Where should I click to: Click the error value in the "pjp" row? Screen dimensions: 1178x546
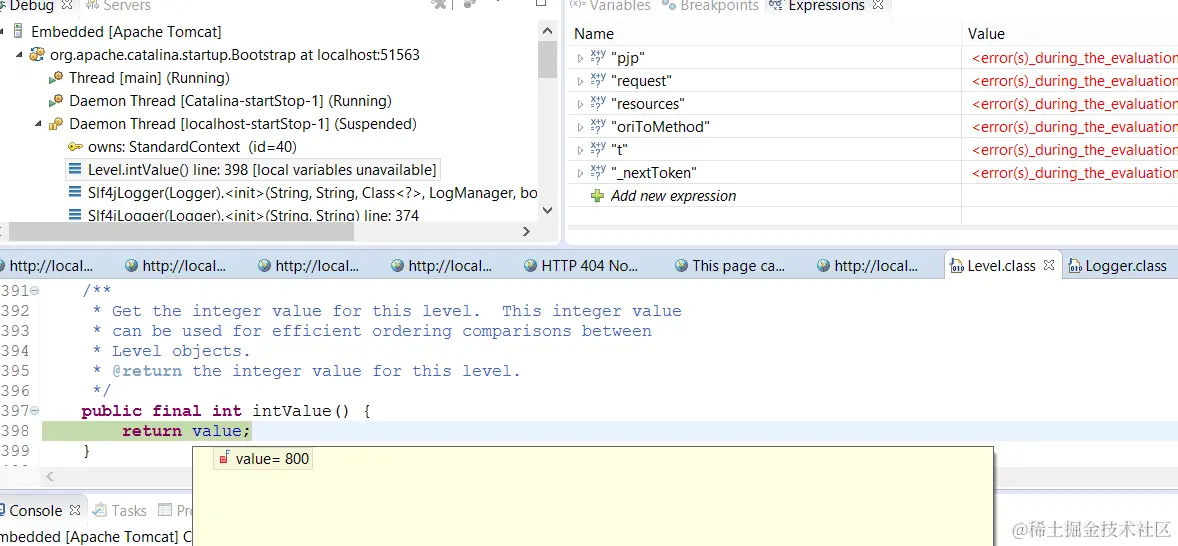coord(1074,58)
